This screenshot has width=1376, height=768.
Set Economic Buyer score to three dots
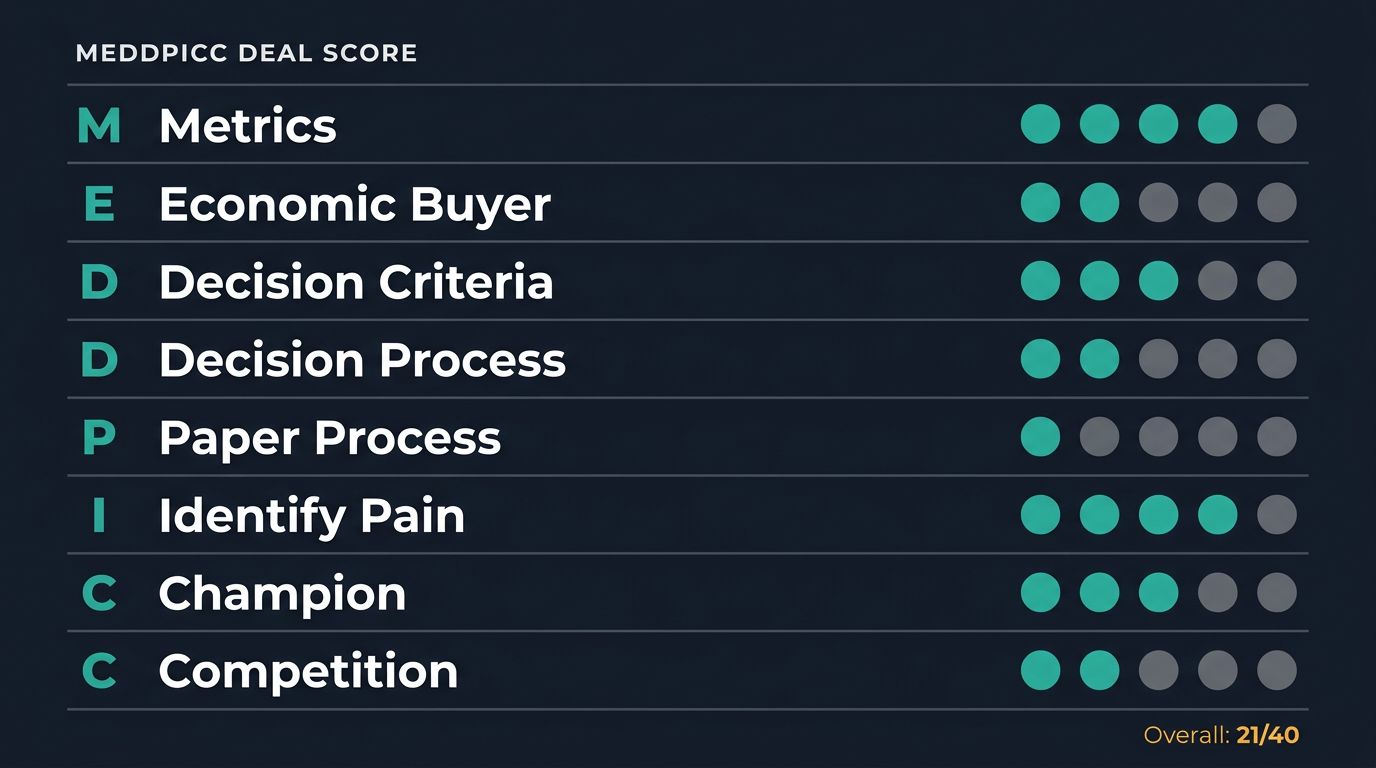(x=1159, y=203)
